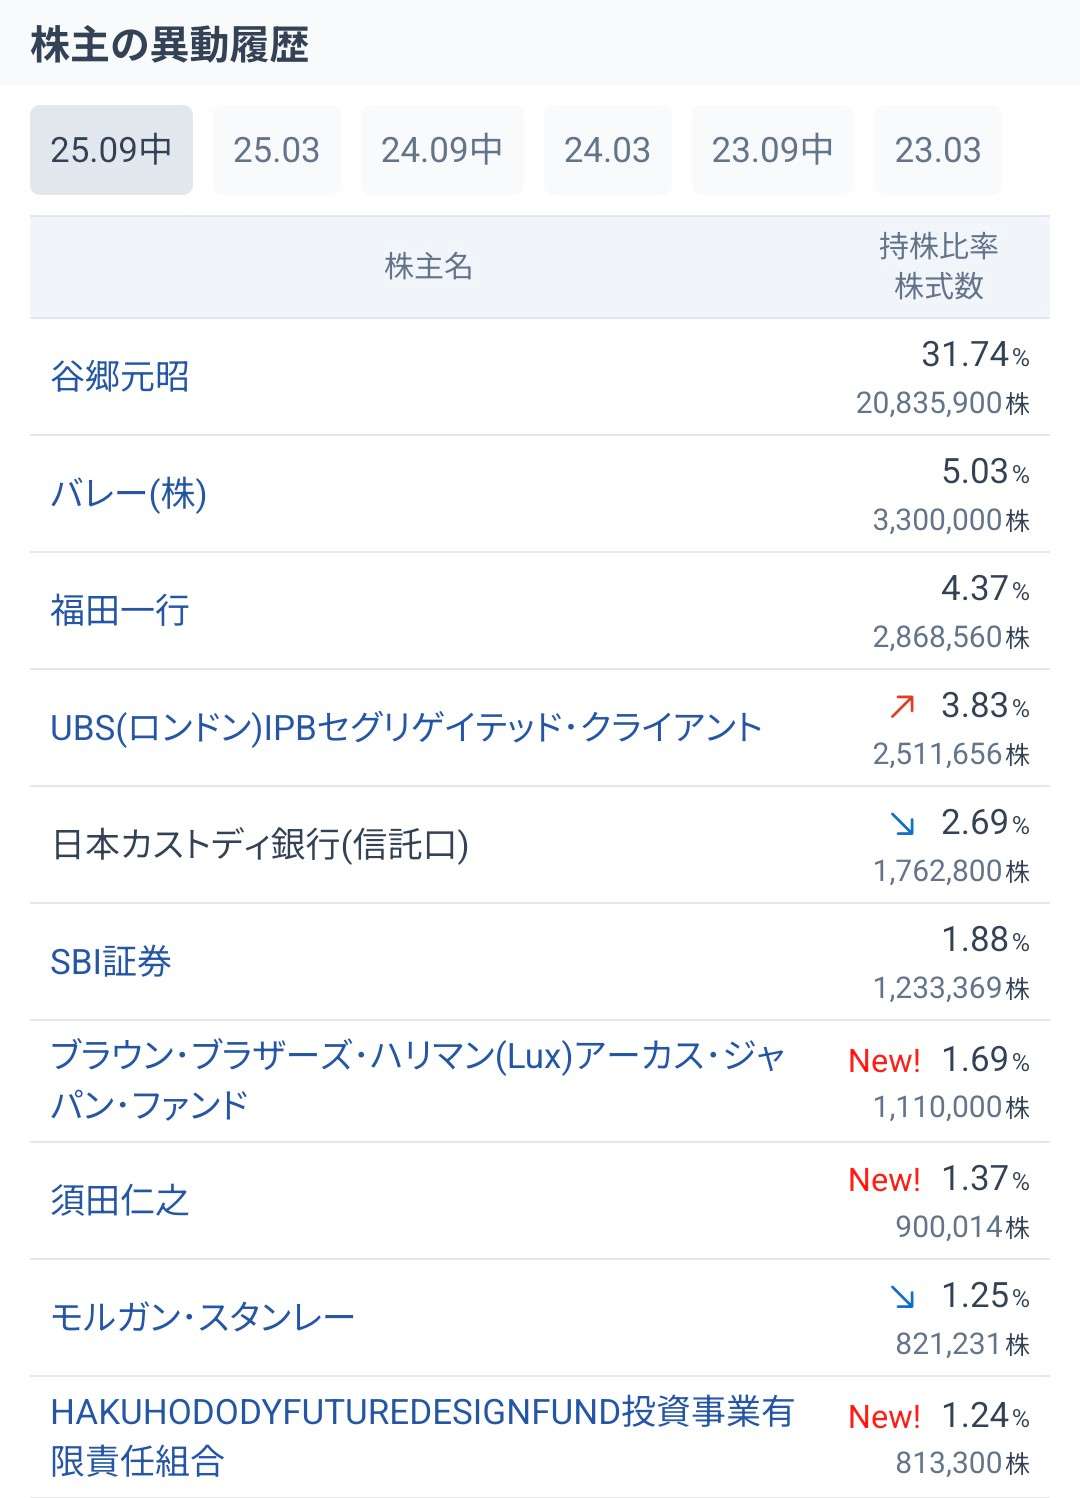This screenshot has width=1080, height=1498.
Task: Open the ブラウン・ブラザーズ・ハリマン fund link
Action: 417,1080
